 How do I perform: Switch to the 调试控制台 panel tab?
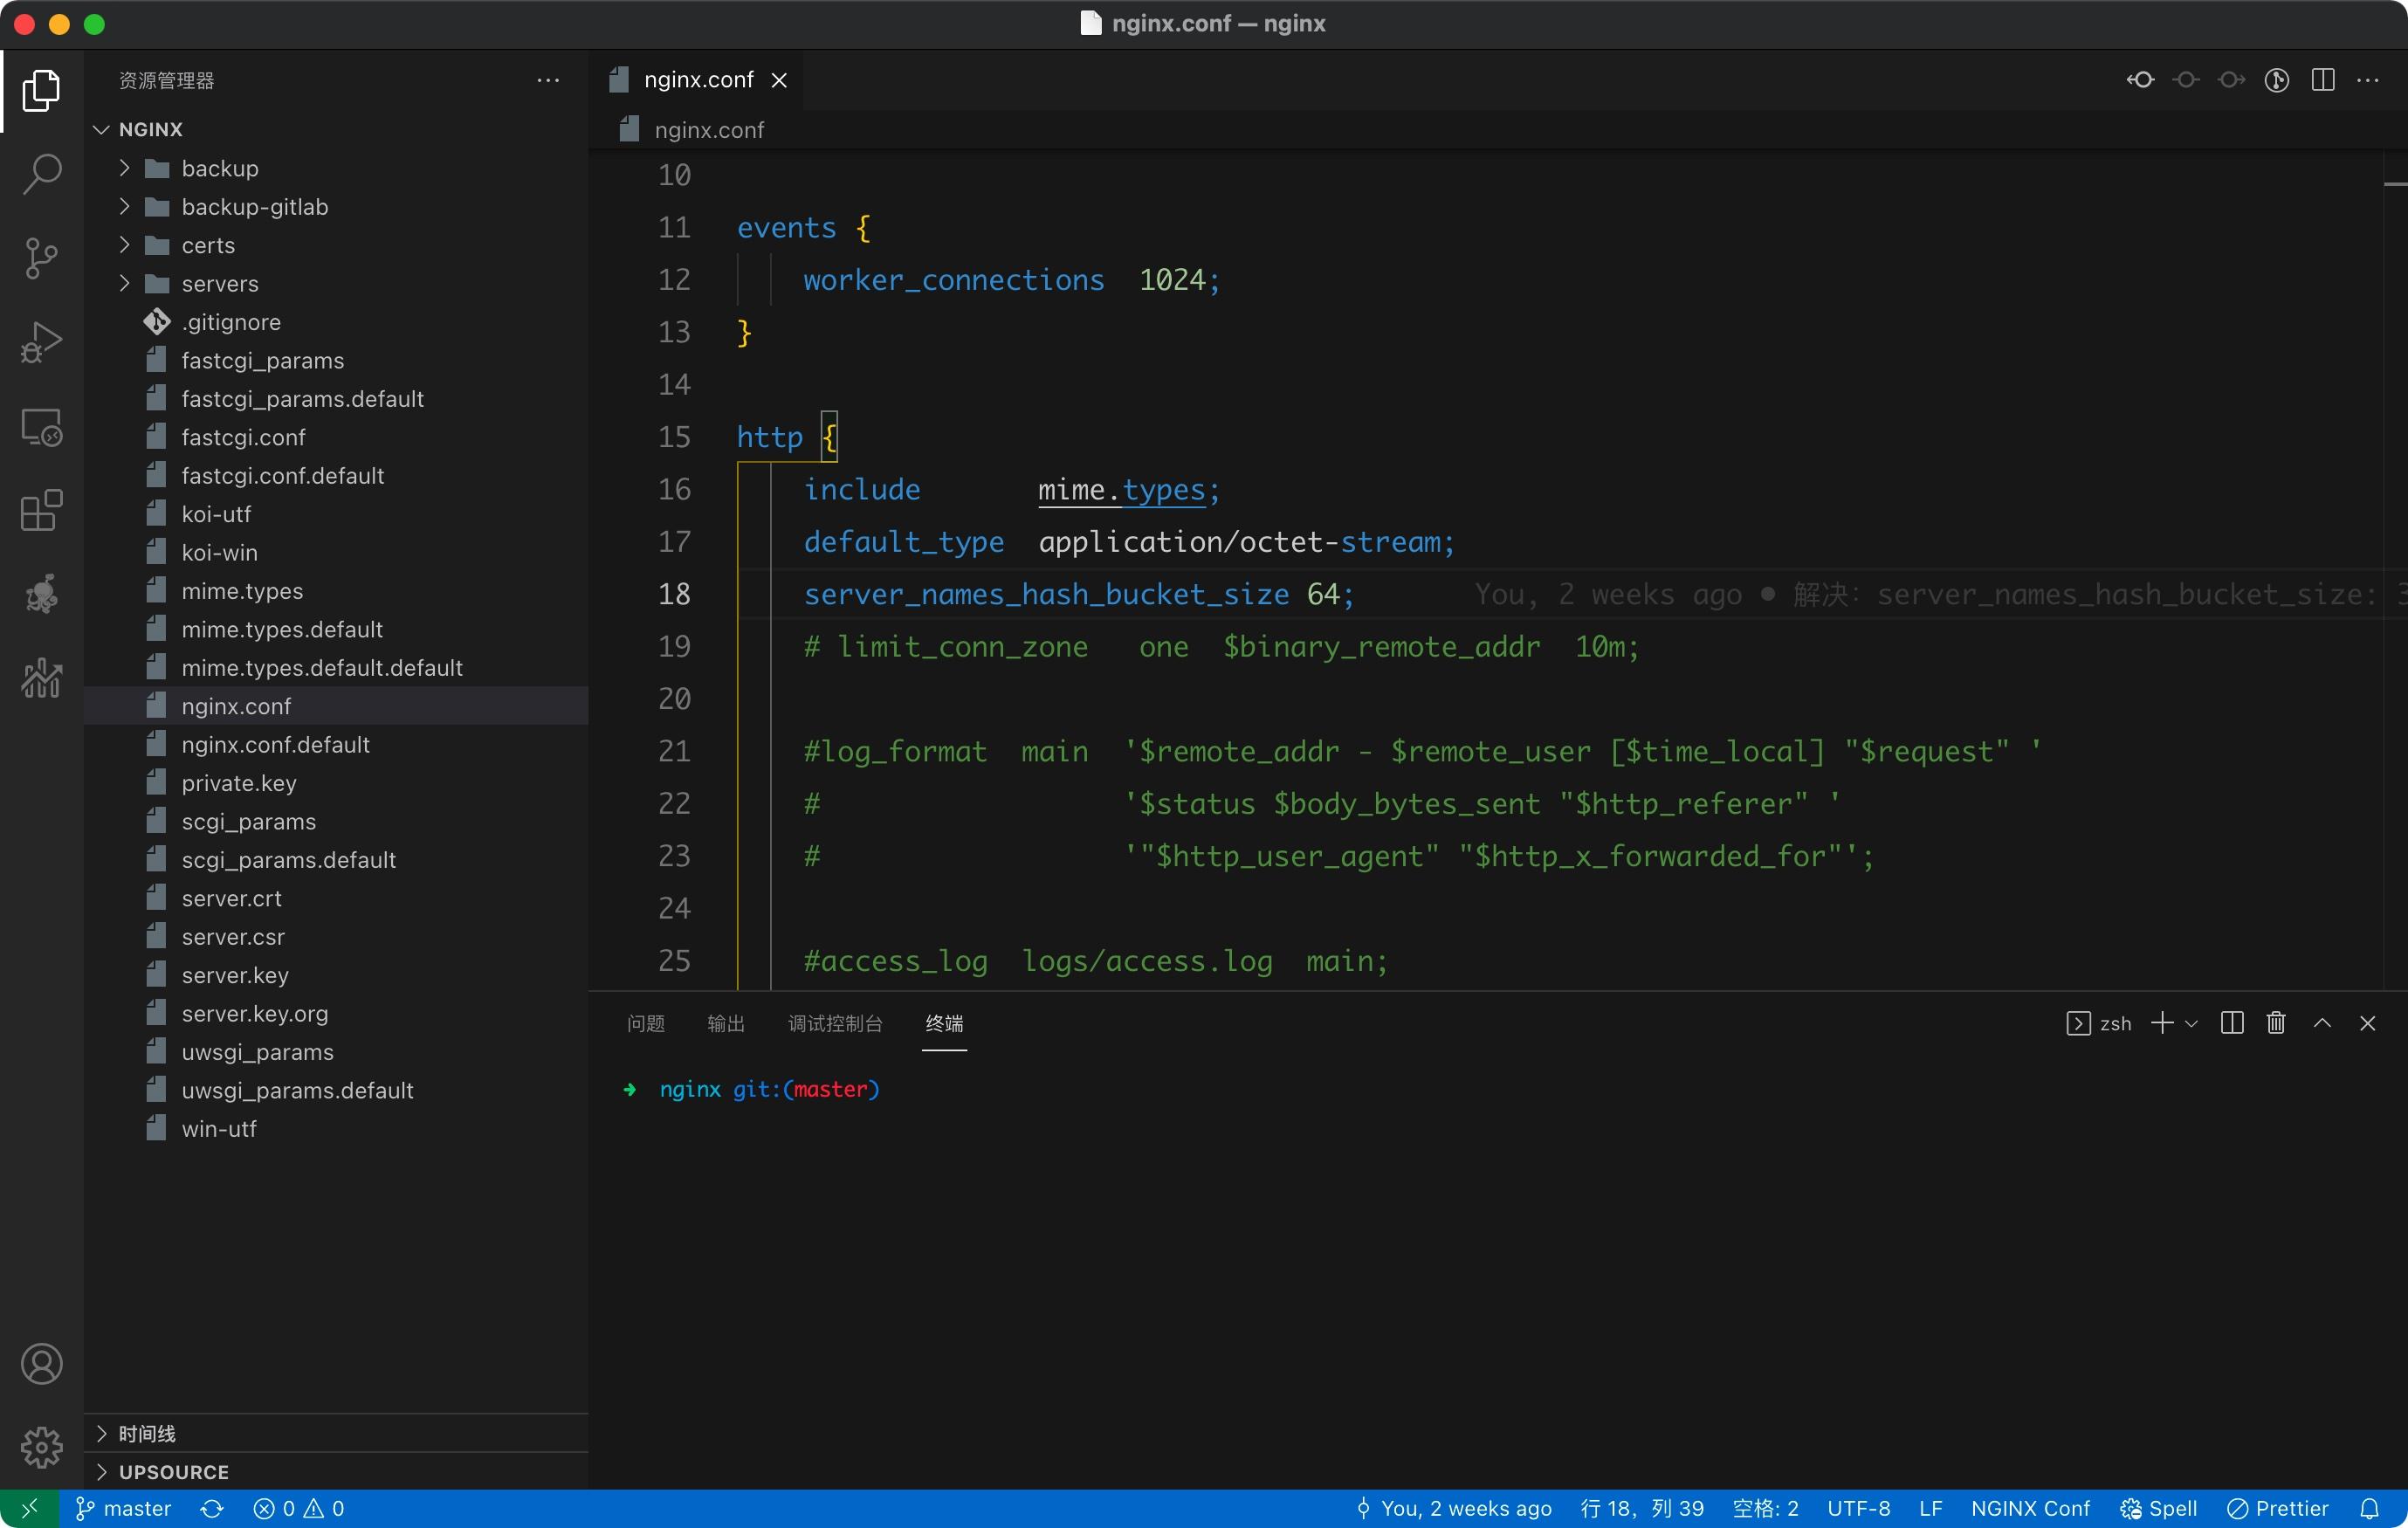point(834,1023)
